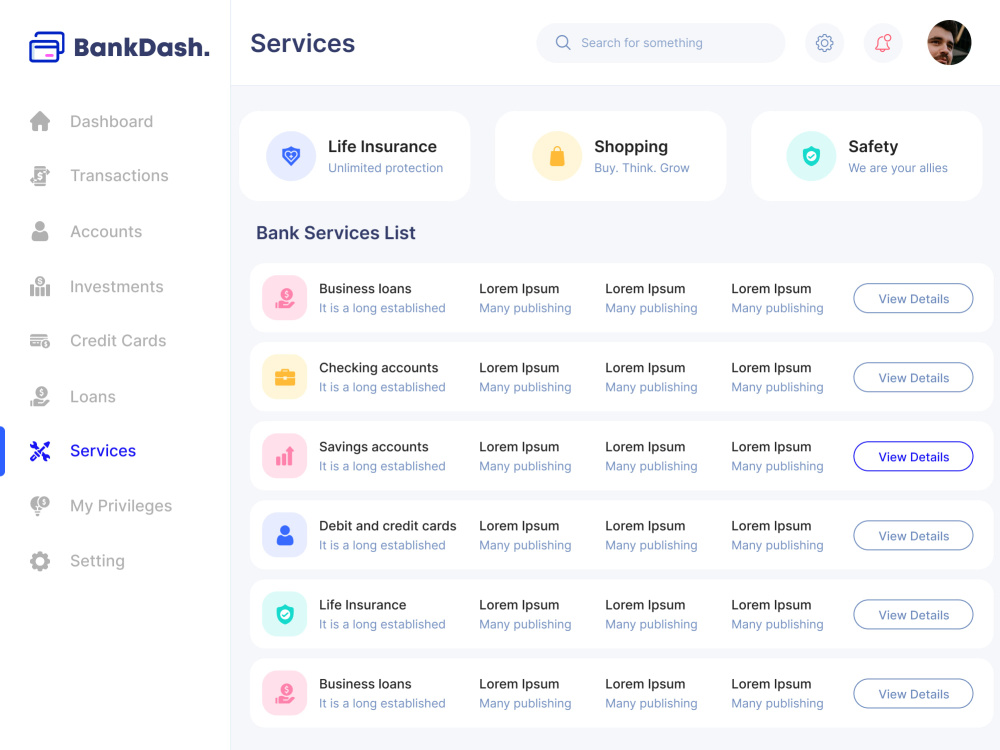Click the BankDash logo icon
Image resolution: width=1000 pixels, height=750 pixels.
pyautogui.click(x=47, y=47)
